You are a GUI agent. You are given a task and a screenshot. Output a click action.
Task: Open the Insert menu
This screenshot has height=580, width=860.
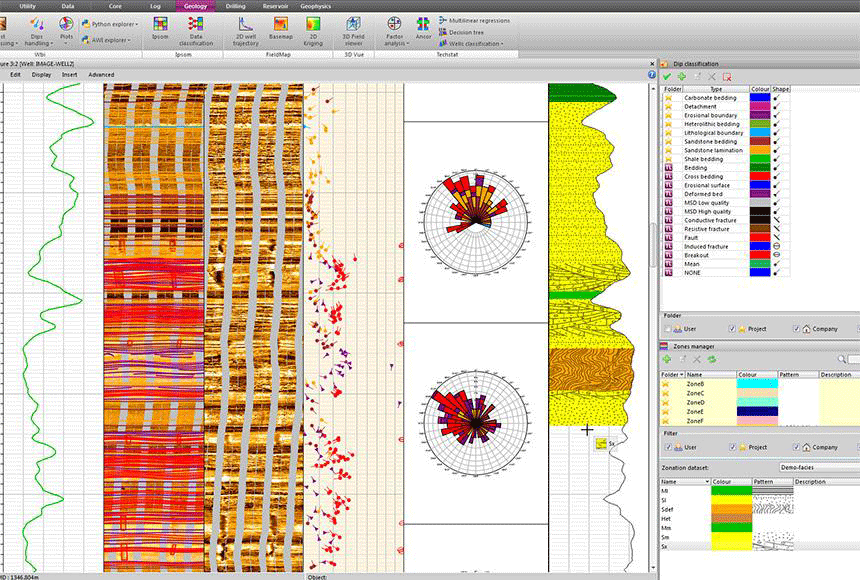coord(70,75)
